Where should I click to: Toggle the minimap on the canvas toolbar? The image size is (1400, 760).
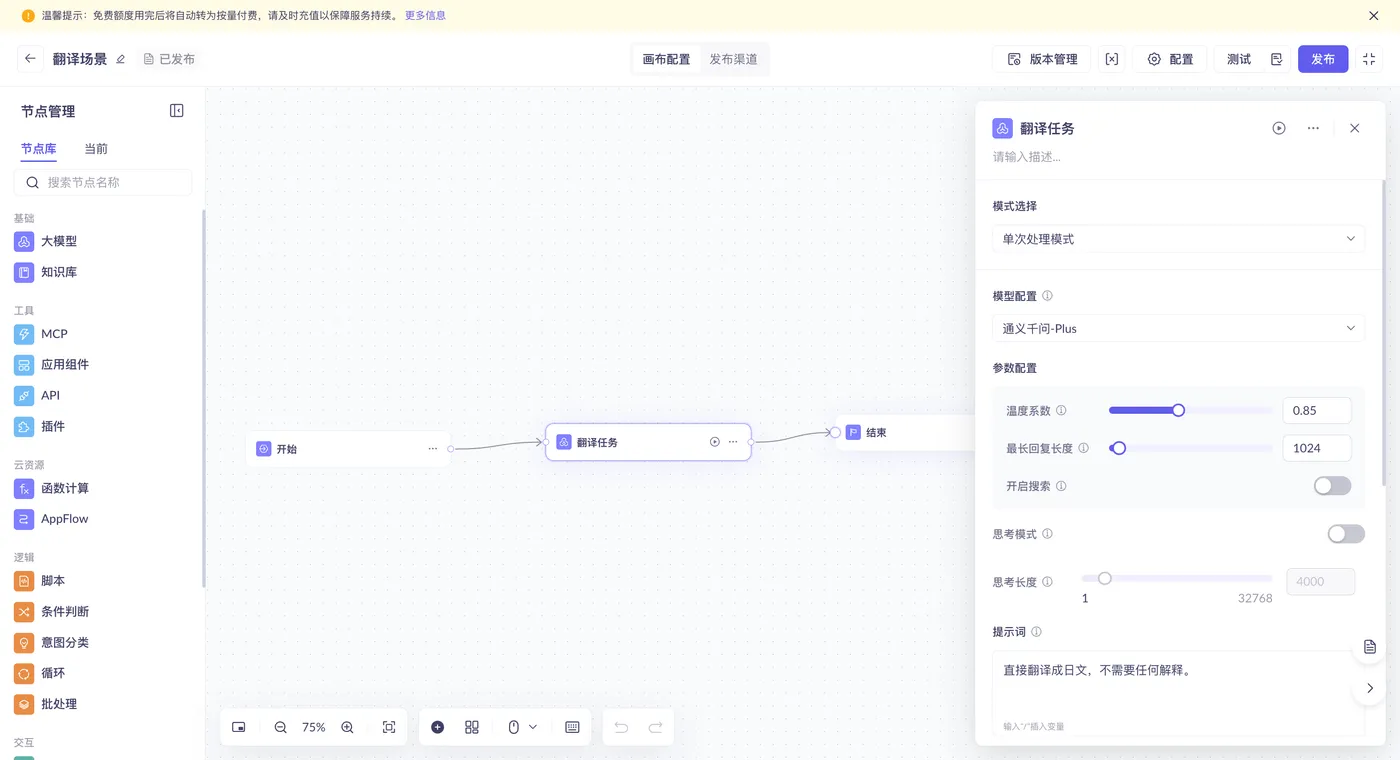point(239,727)
